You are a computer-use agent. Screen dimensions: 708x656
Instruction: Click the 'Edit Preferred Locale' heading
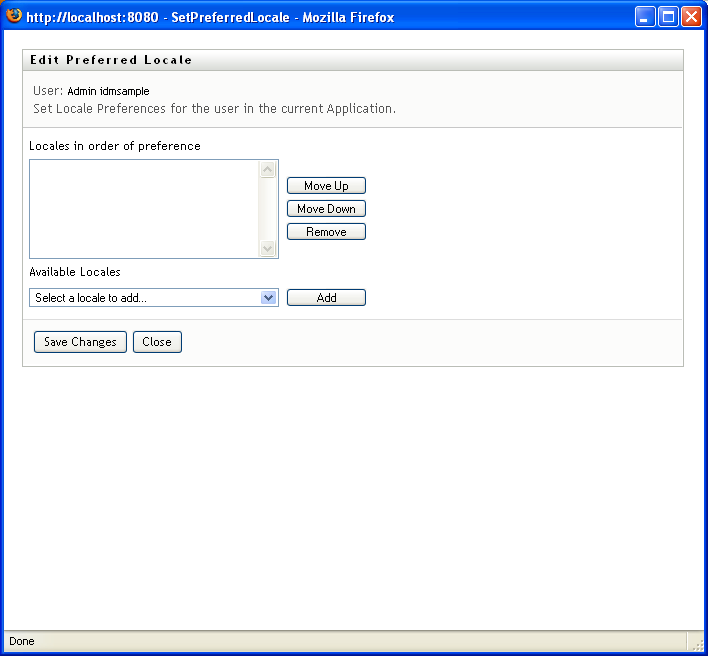111,60
